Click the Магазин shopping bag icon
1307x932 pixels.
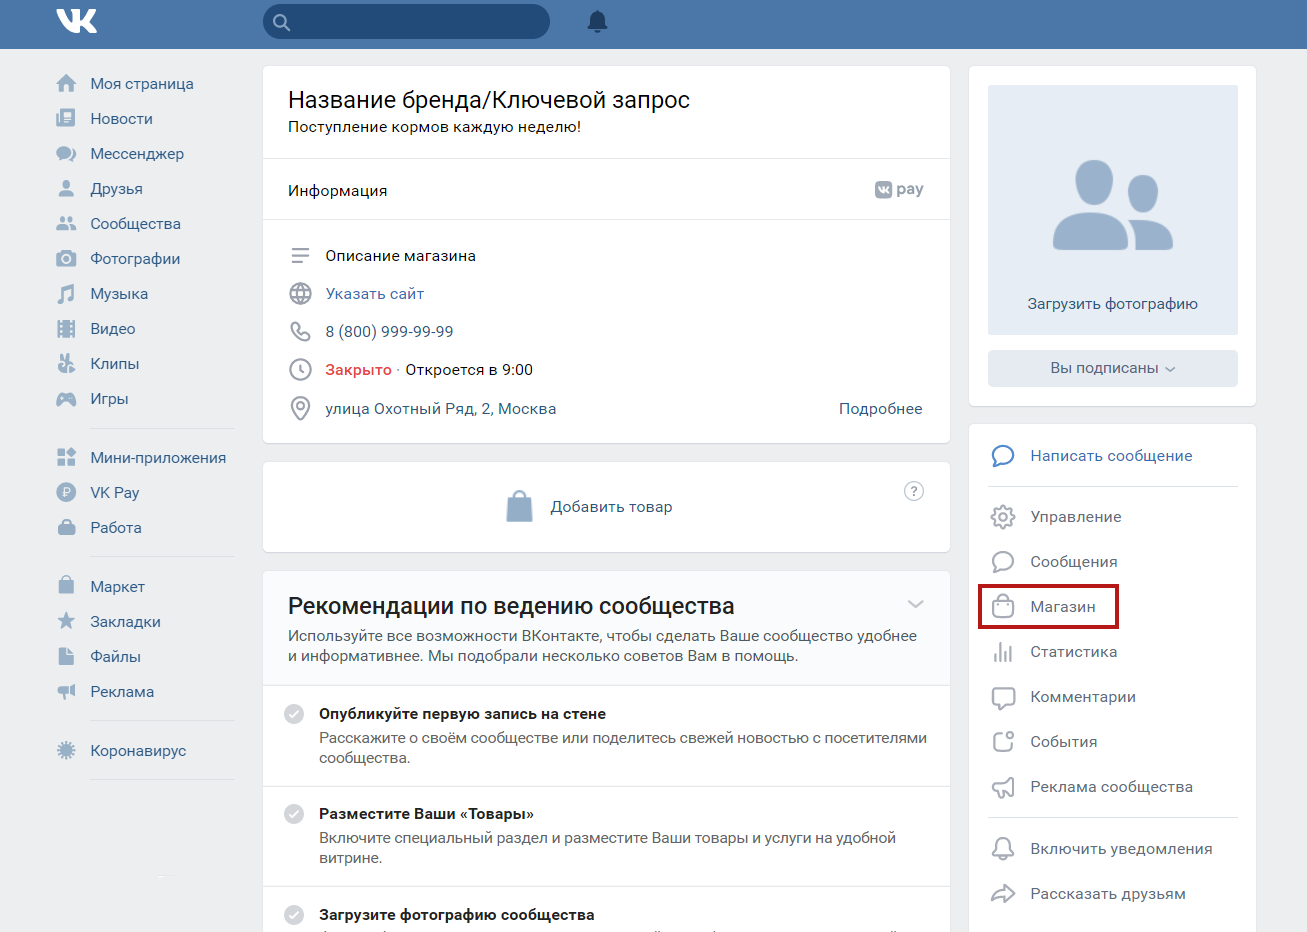pyautogui.click(x=1002, y=607)
